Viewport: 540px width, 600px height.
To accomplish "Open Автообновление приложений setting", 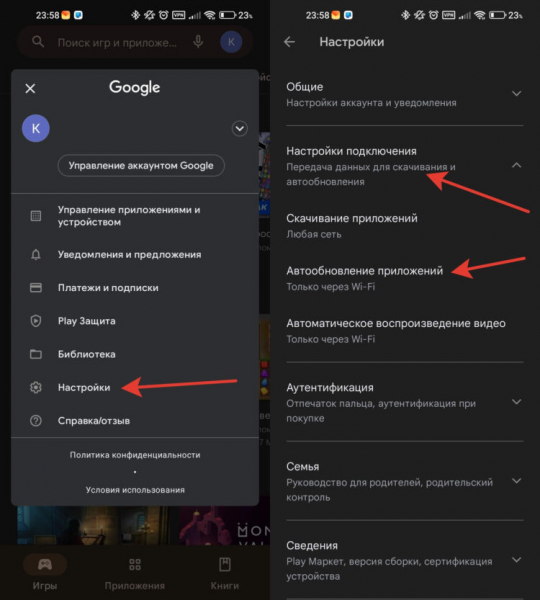I will (x=405, y=278).
